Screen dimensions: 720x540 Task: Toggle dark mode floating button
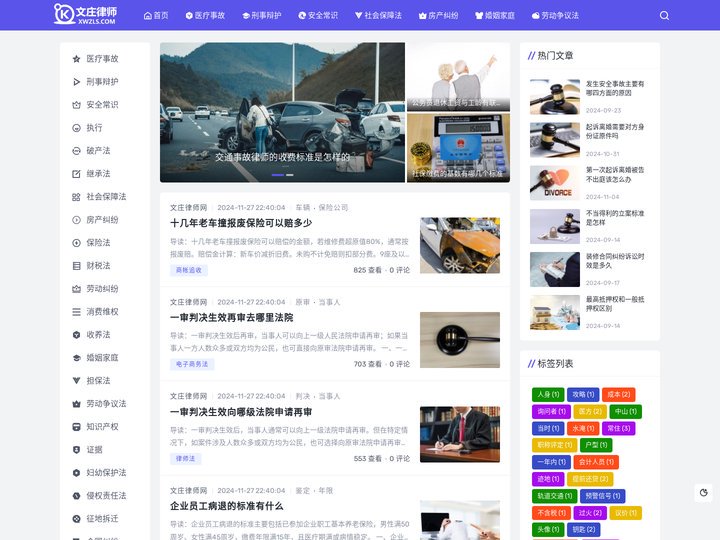pyautogui.click(x=703, y=493)
